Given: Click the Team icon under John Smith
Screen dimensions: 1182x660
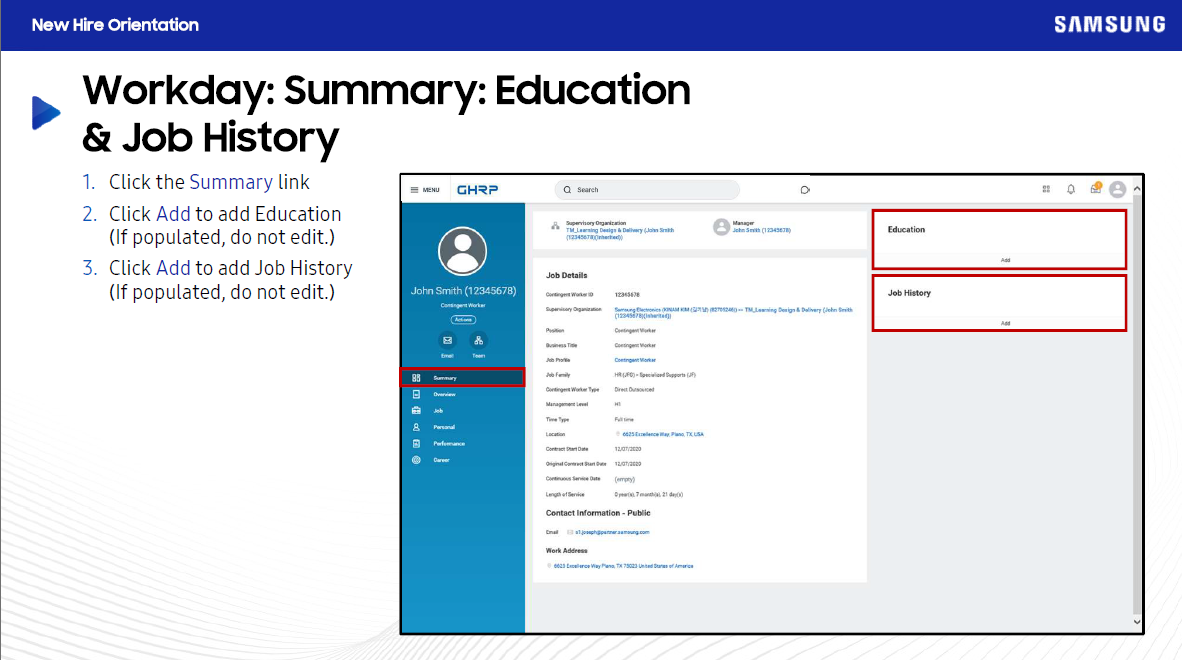Looking at the screenshot, I should (478, 340).
